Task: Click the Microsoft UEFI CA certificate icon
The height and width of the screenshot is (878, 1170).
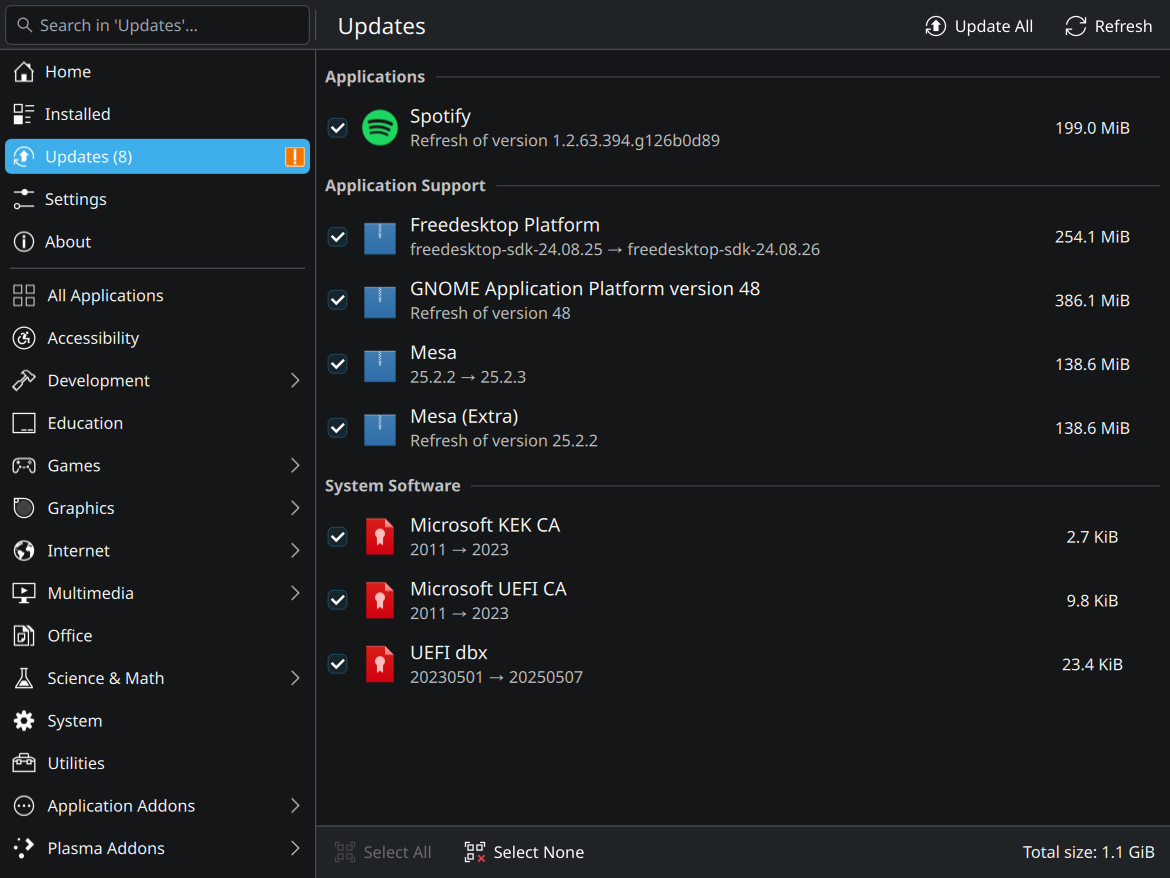Action: click(380, 601)
